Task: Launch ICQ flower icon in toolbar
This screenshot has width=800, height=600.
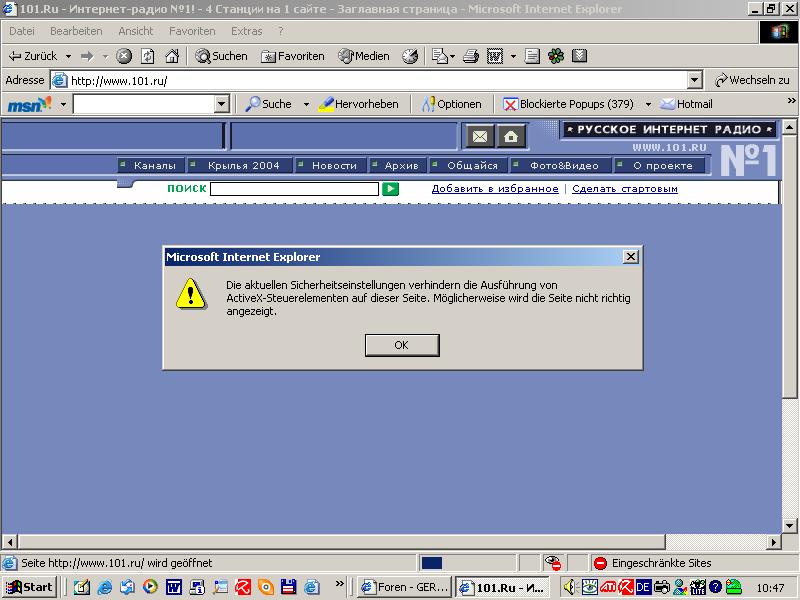Action: [x=556, y=56]
